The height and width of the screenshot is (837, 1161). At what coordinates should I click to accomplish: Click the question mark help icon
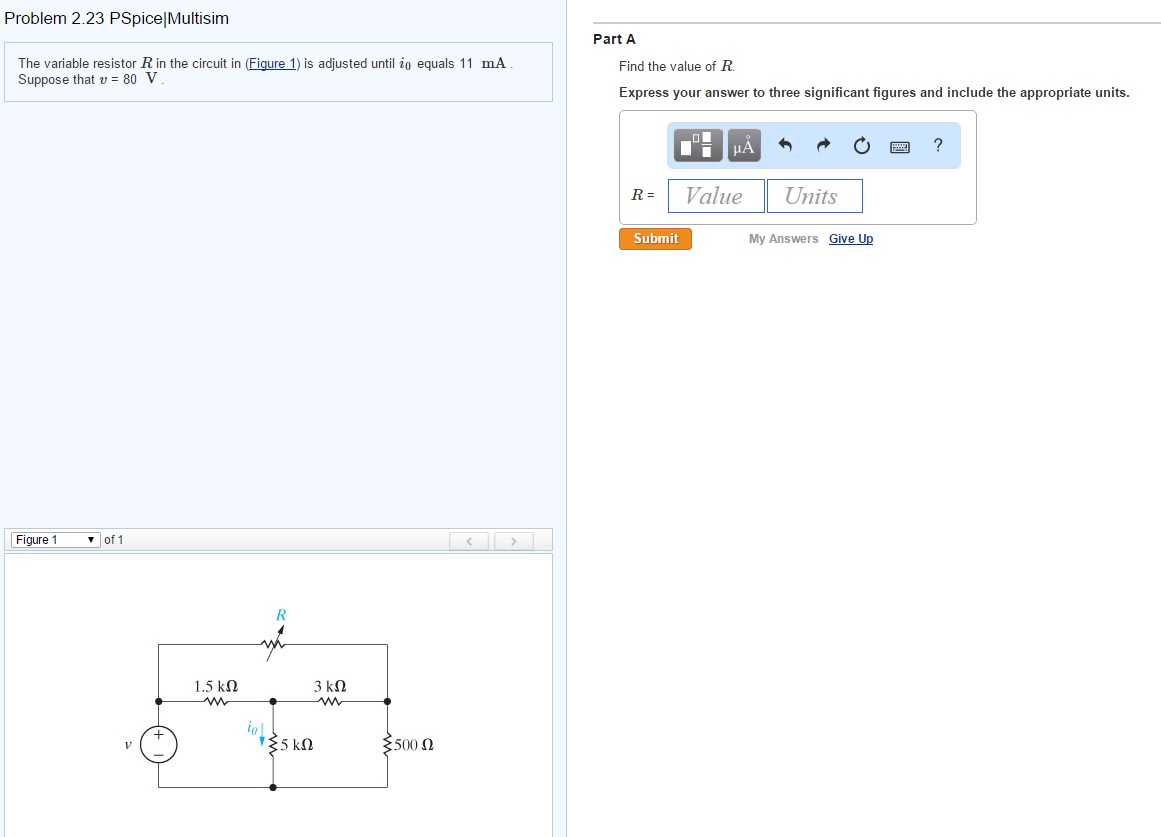click(937, 145)
